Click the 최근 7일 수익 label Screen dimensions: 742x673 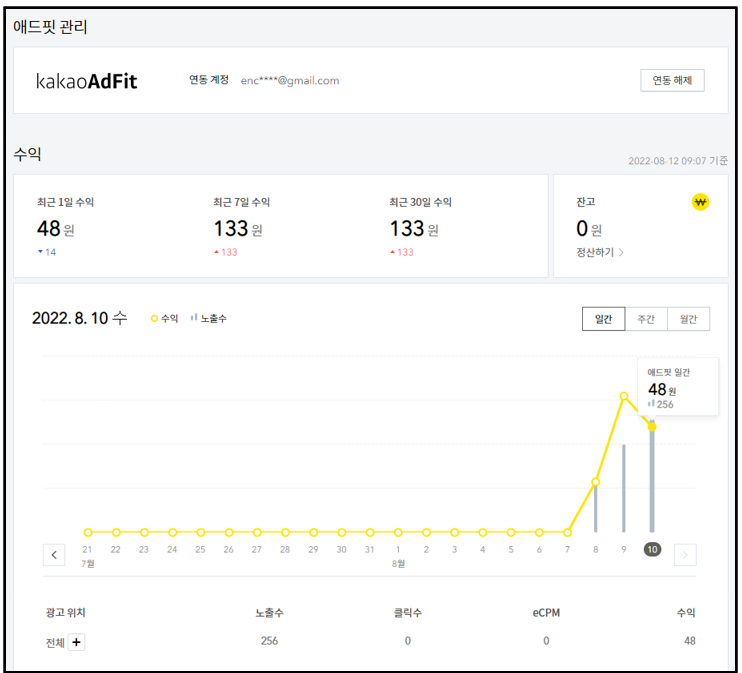click(241, 202)
